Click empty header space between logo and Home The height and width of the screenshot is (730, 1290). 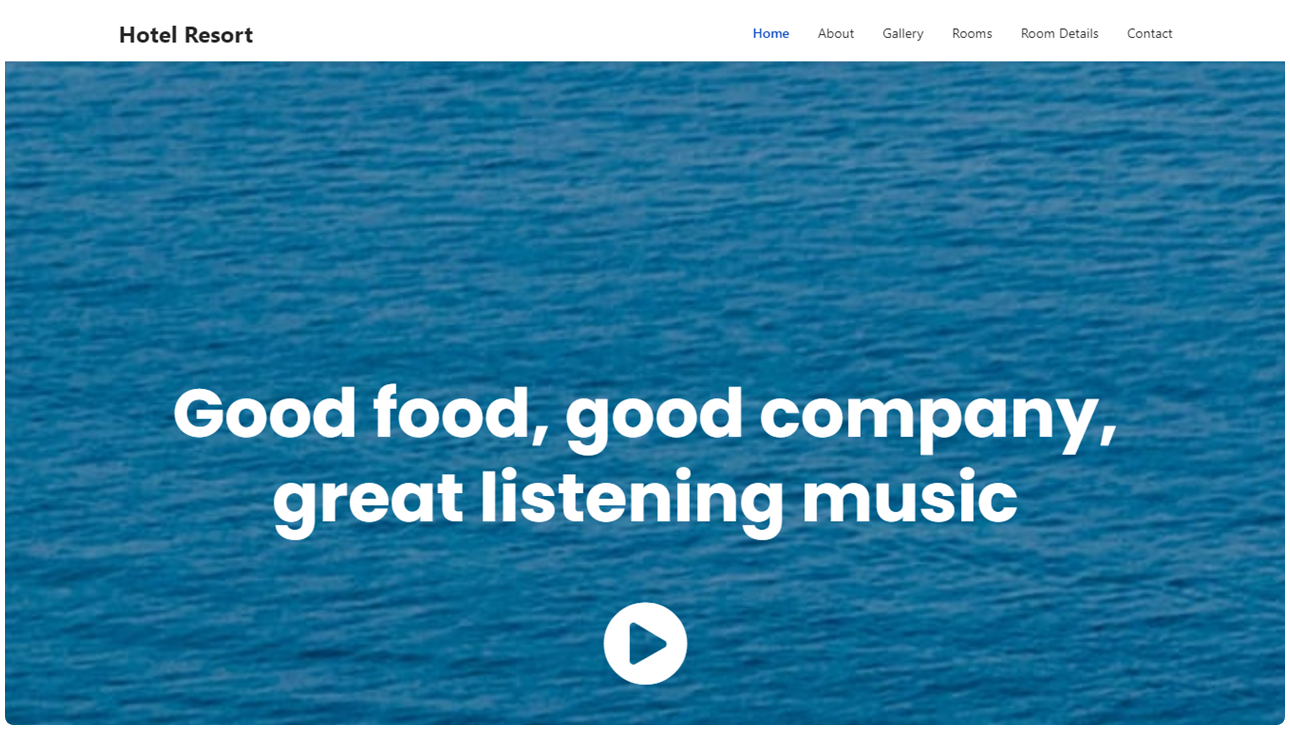pyautogui.click(x=500, y=33)
